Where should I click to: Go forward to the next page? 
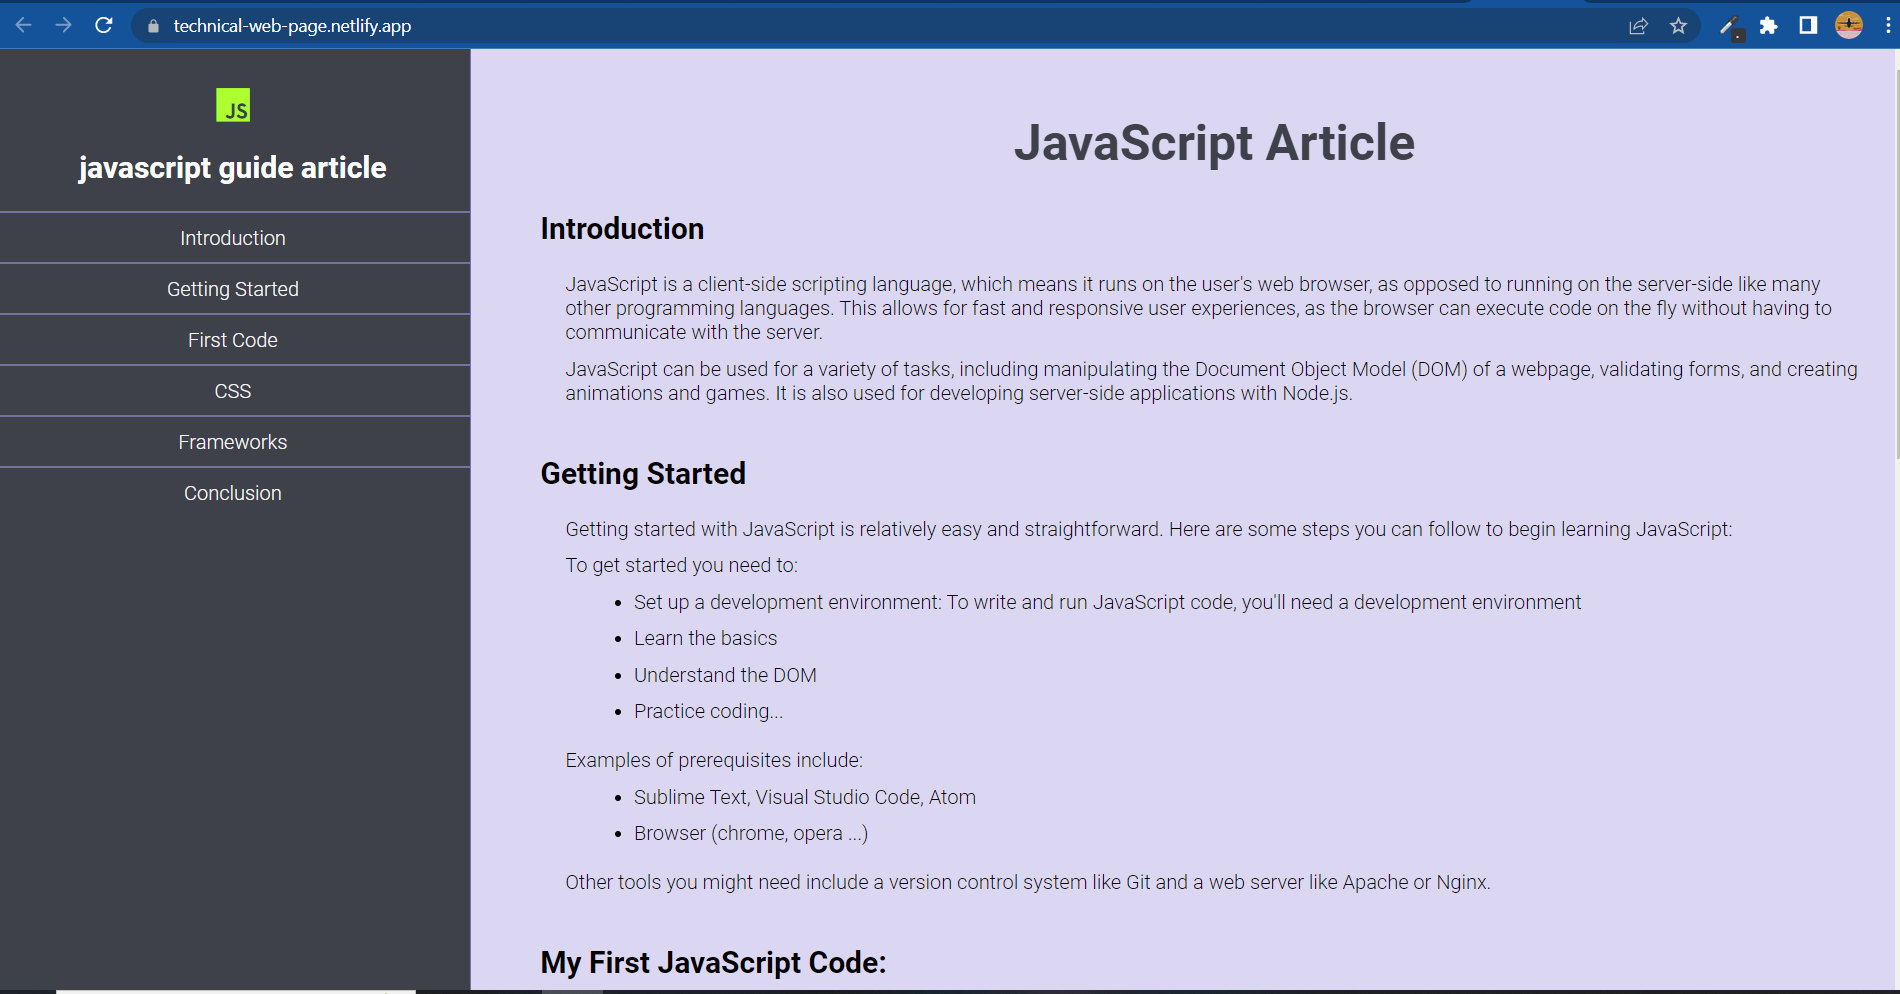[63, 25]
